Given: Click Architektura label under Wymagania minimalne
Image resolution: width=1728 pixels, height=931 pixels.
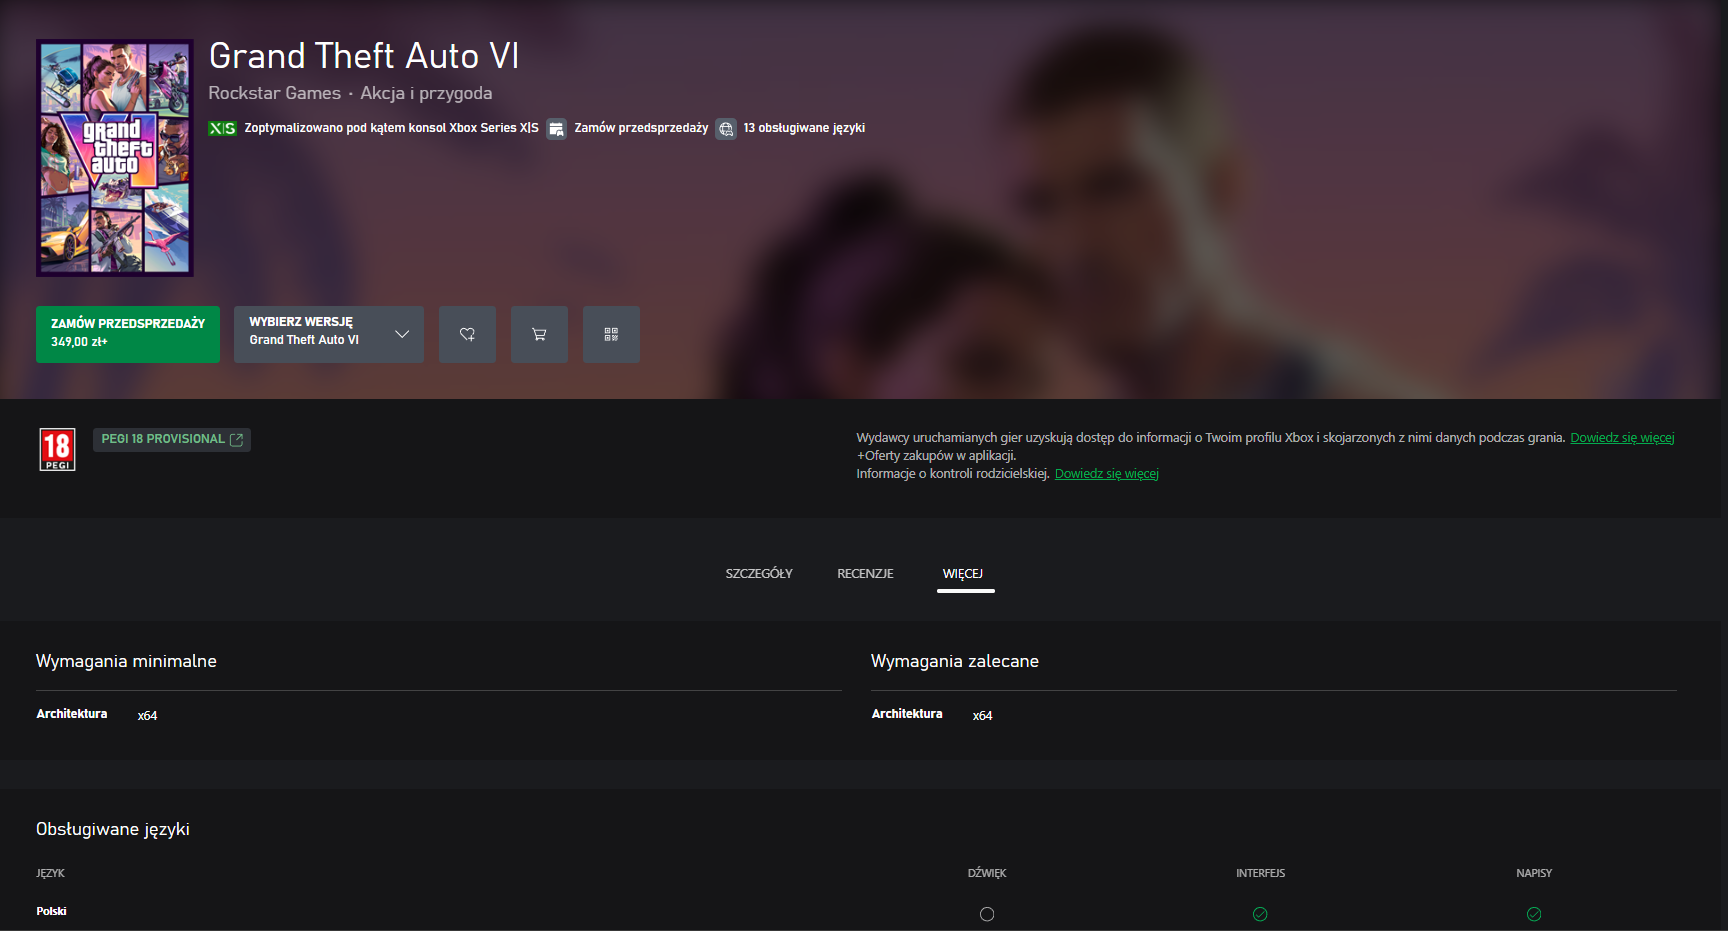Looking at the screenshot, I should 72,714.
